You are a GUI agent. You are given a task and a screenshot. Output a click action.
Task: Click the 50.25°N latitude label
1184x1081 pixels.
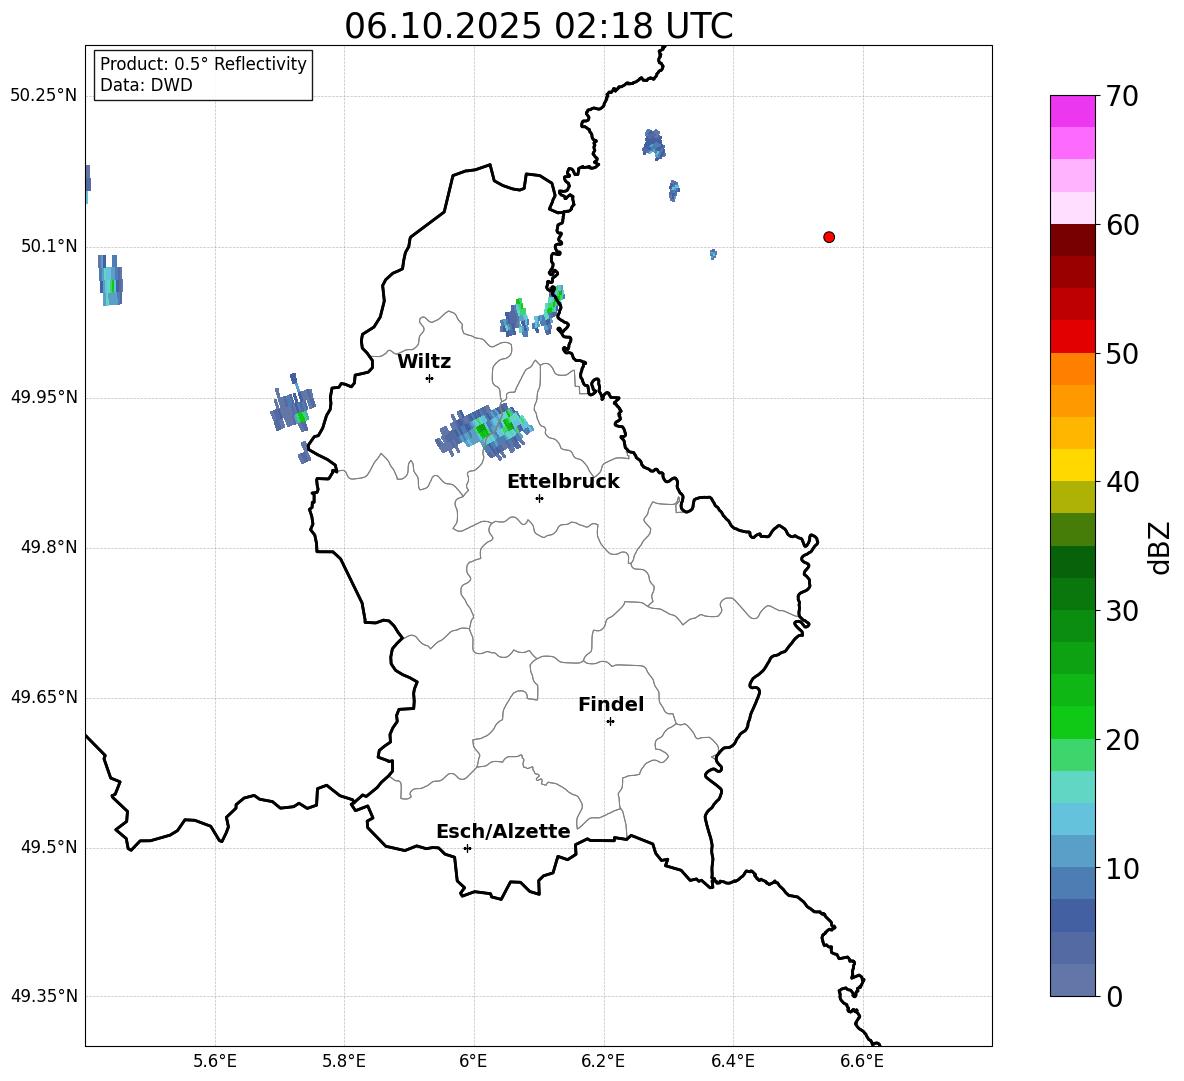click(44, 96)
